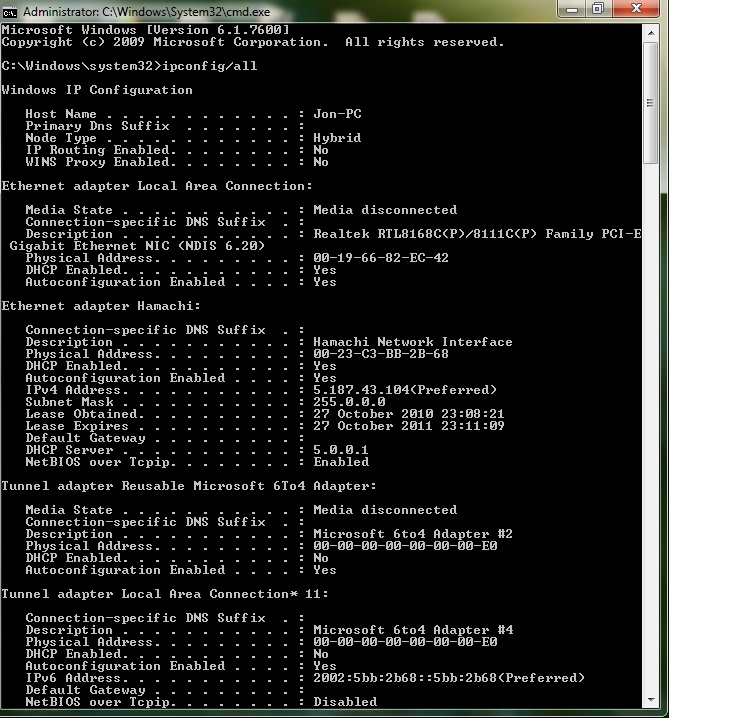Click the scrollbar up arrow

pos(651,33)
